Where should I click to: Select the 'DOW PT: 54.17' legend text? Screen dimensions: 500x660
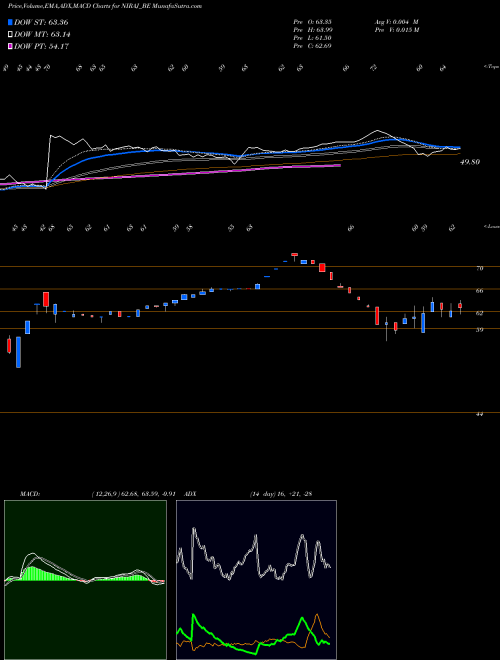(41, 46)
